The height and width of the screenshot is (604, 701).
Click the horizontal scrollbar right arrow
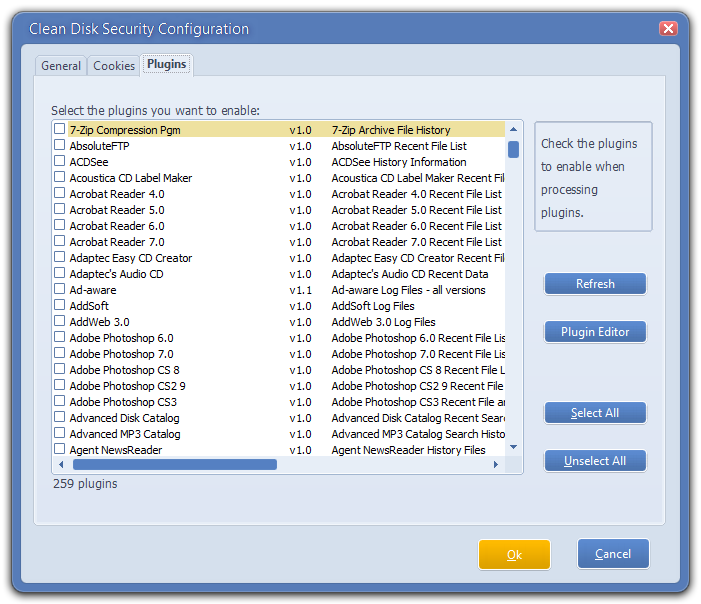tap(496, 465)
